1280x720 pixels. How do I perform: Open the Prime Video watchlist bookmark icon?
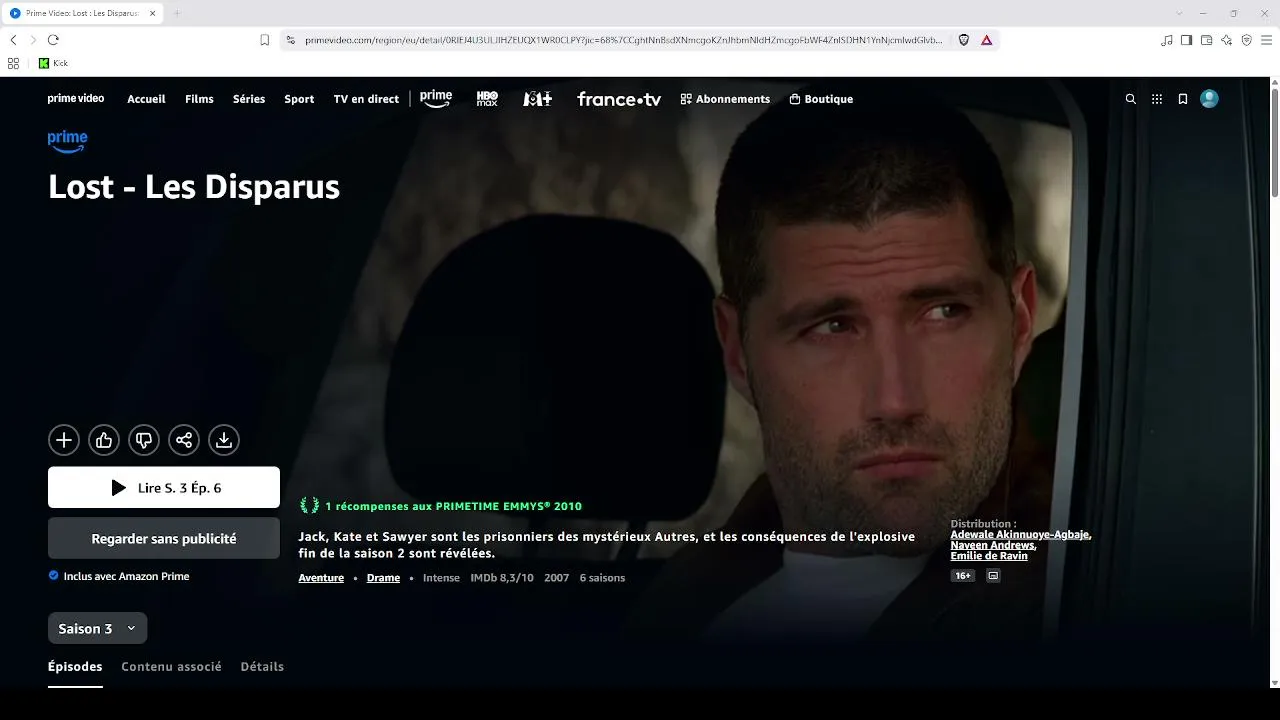point(1183,99)
